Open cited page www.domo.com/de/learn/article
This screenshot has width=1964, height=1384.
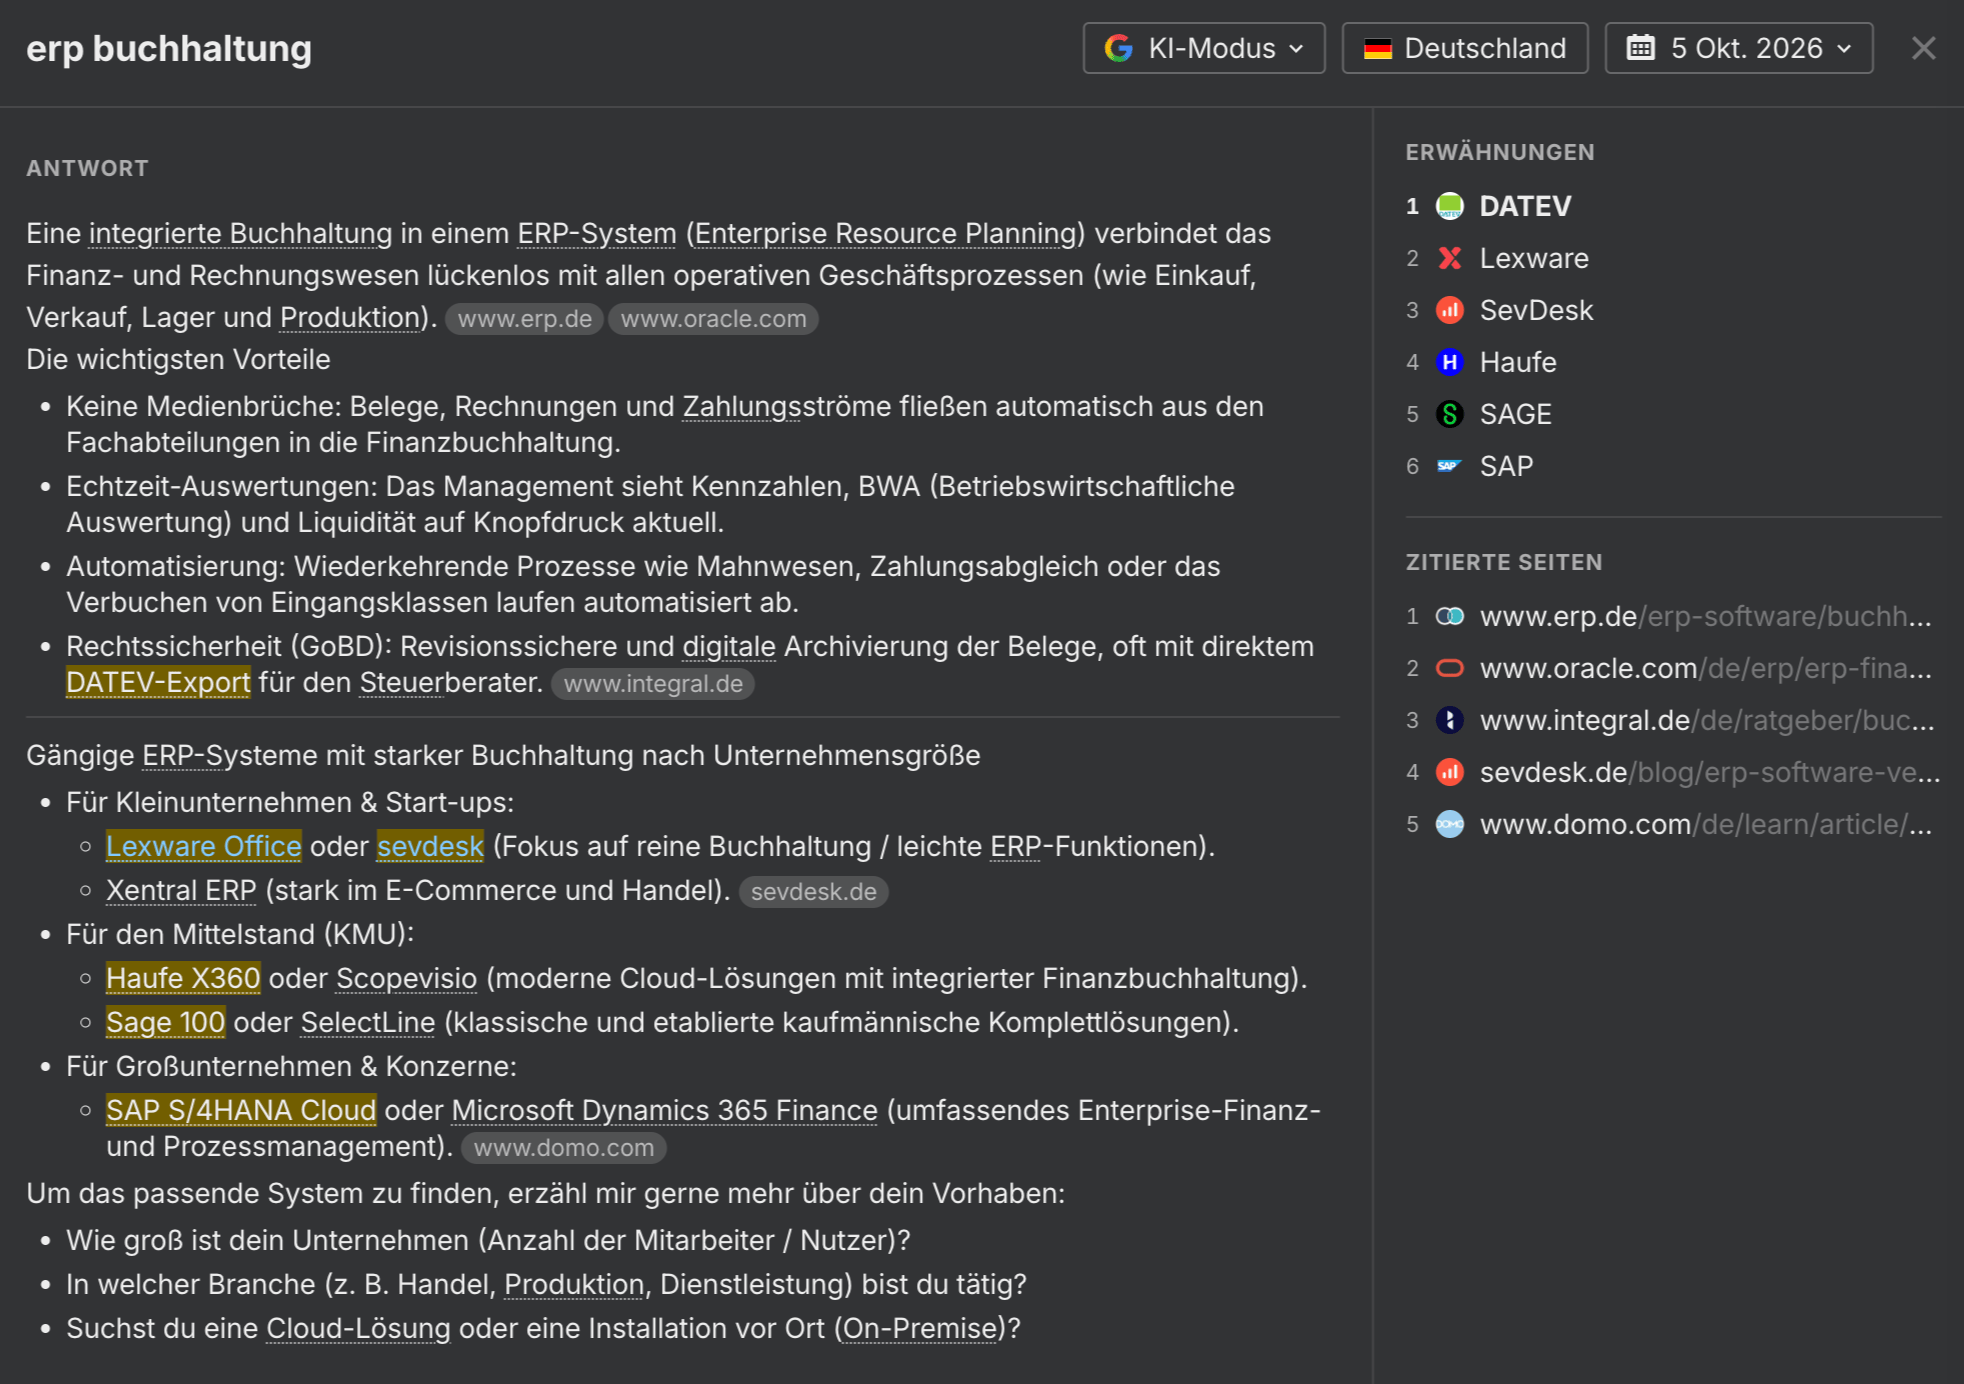point(1705,824)
